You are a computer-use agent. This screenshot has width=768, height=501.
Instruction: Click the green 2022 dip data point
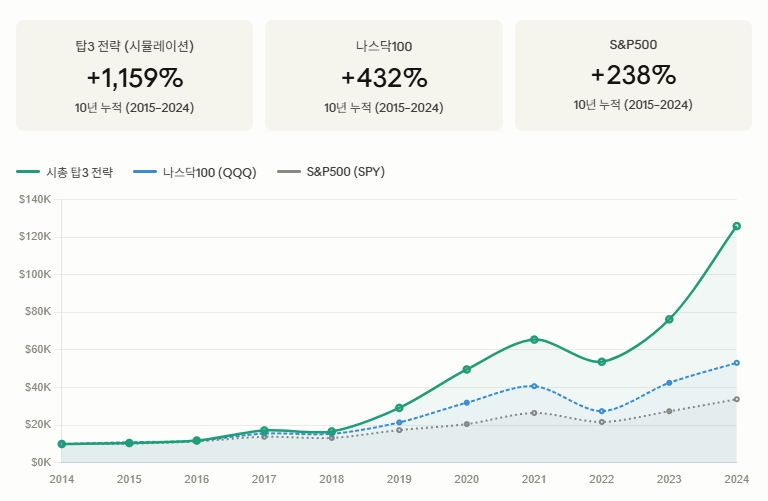[602, 362]
